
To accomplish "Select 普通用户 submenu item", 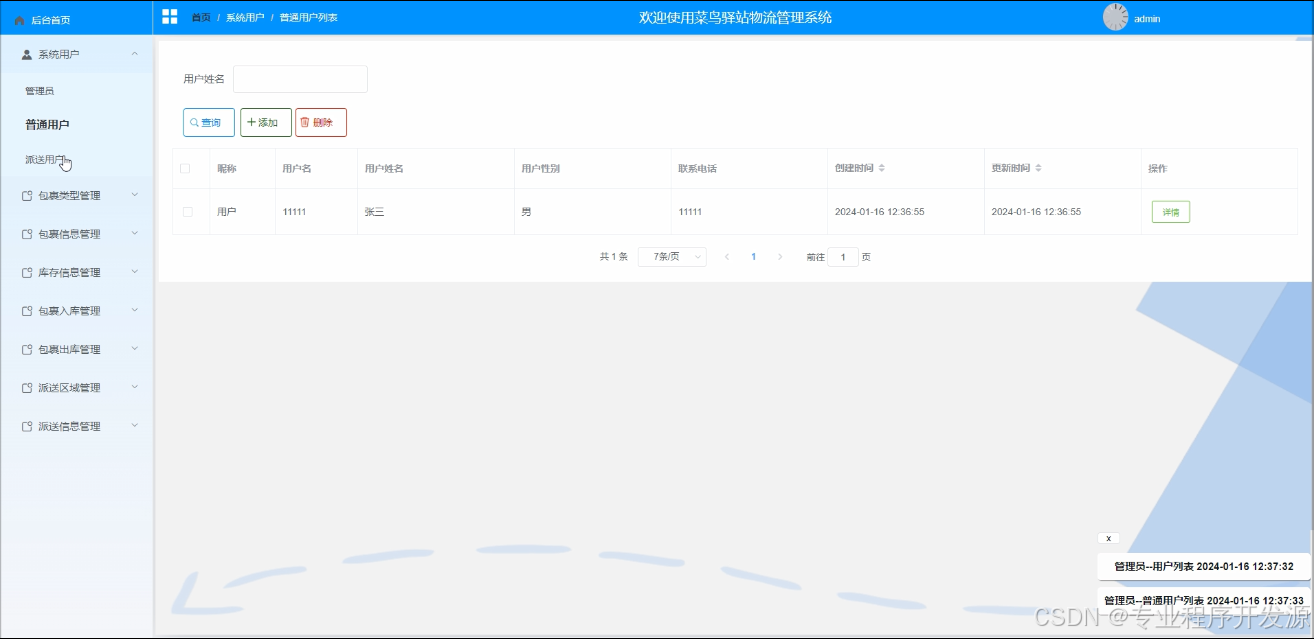I will click(x=47, y=125).
